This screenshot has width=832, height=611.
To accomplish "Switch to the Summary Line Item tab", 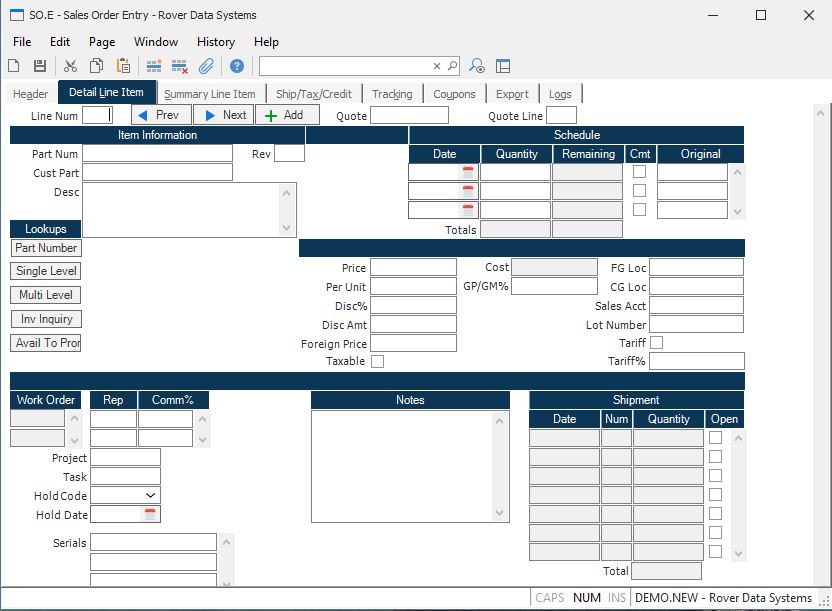I will [209, 94].
